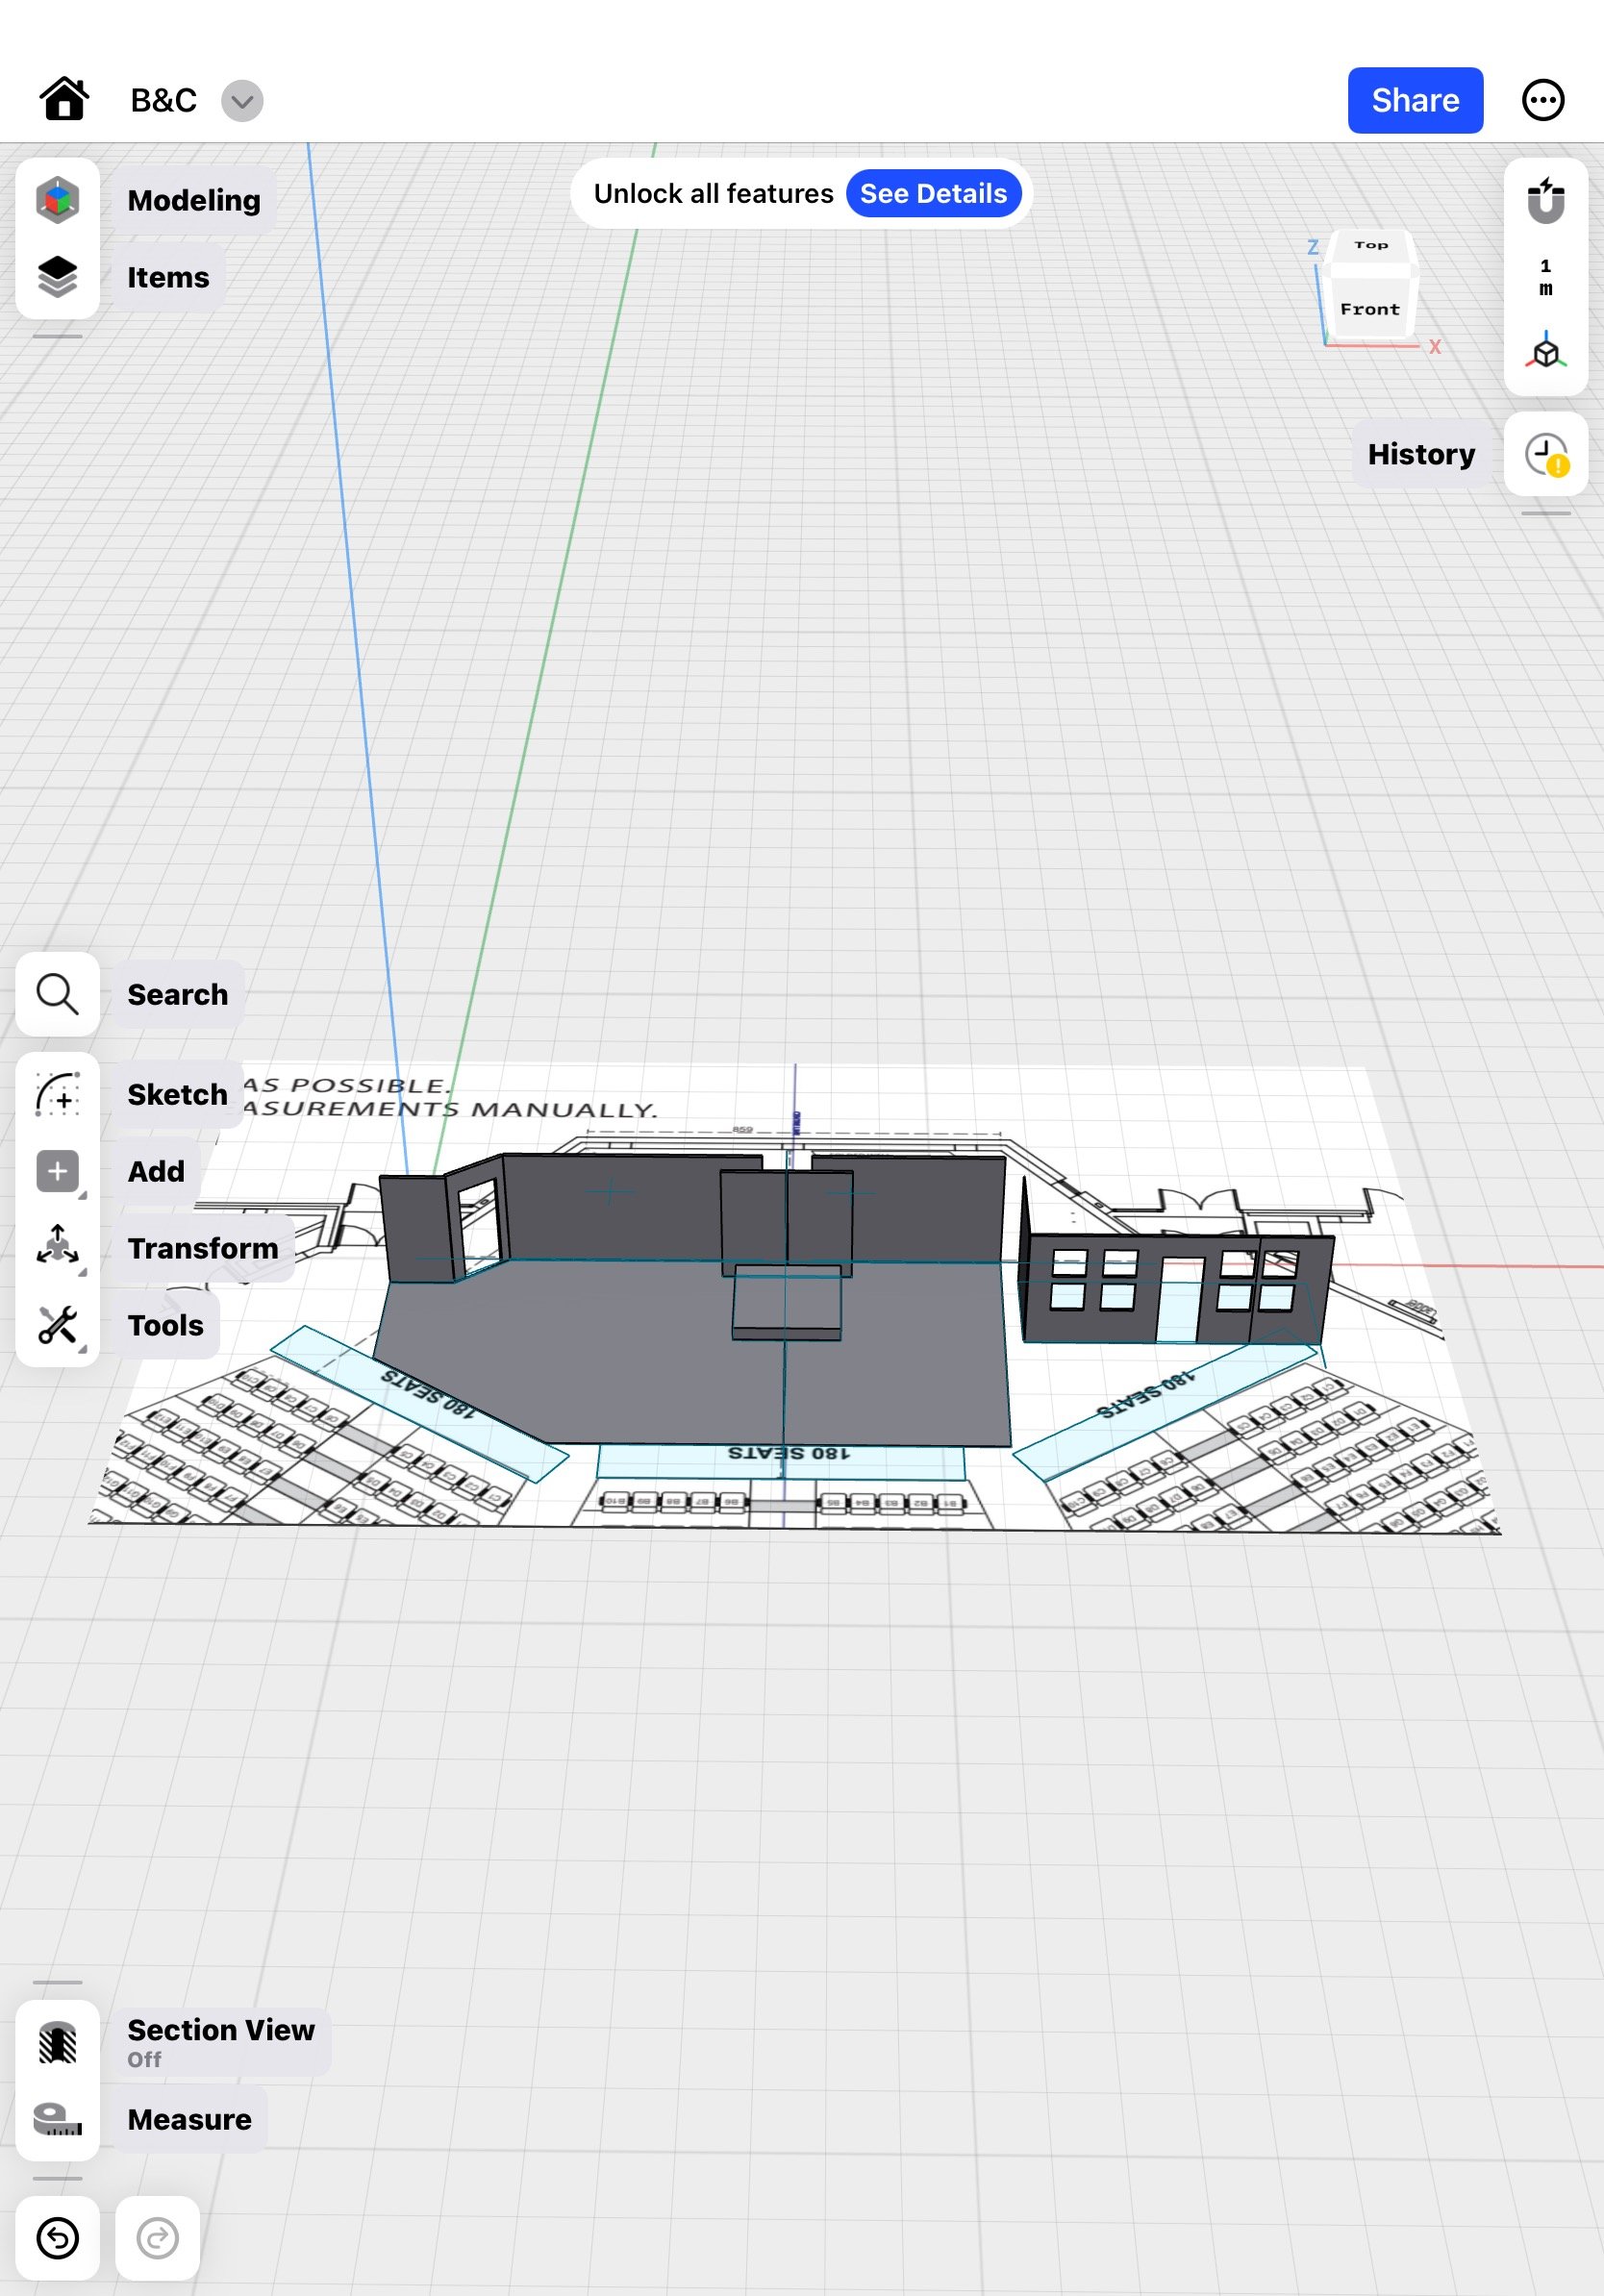
Task: Open the Modeling label
Action: (194, 200)
